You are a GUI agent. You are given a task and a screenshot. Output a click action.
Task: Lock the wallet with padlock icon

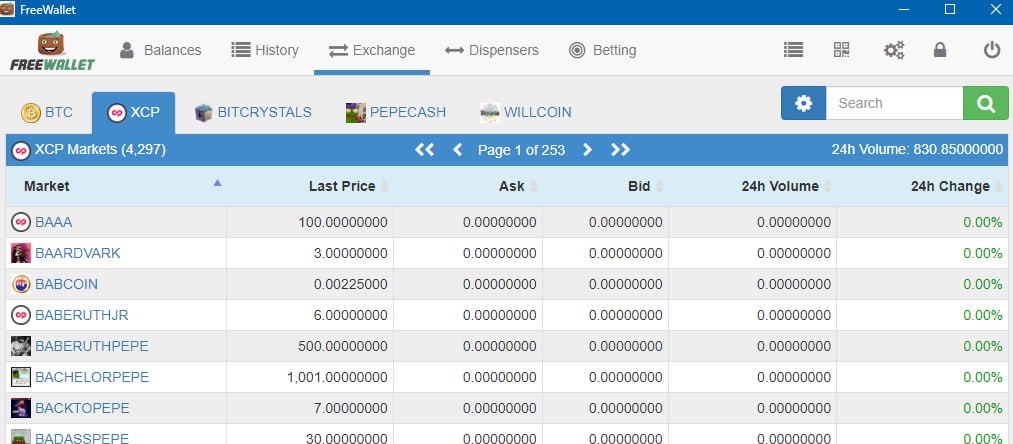[x=940, y=50]
